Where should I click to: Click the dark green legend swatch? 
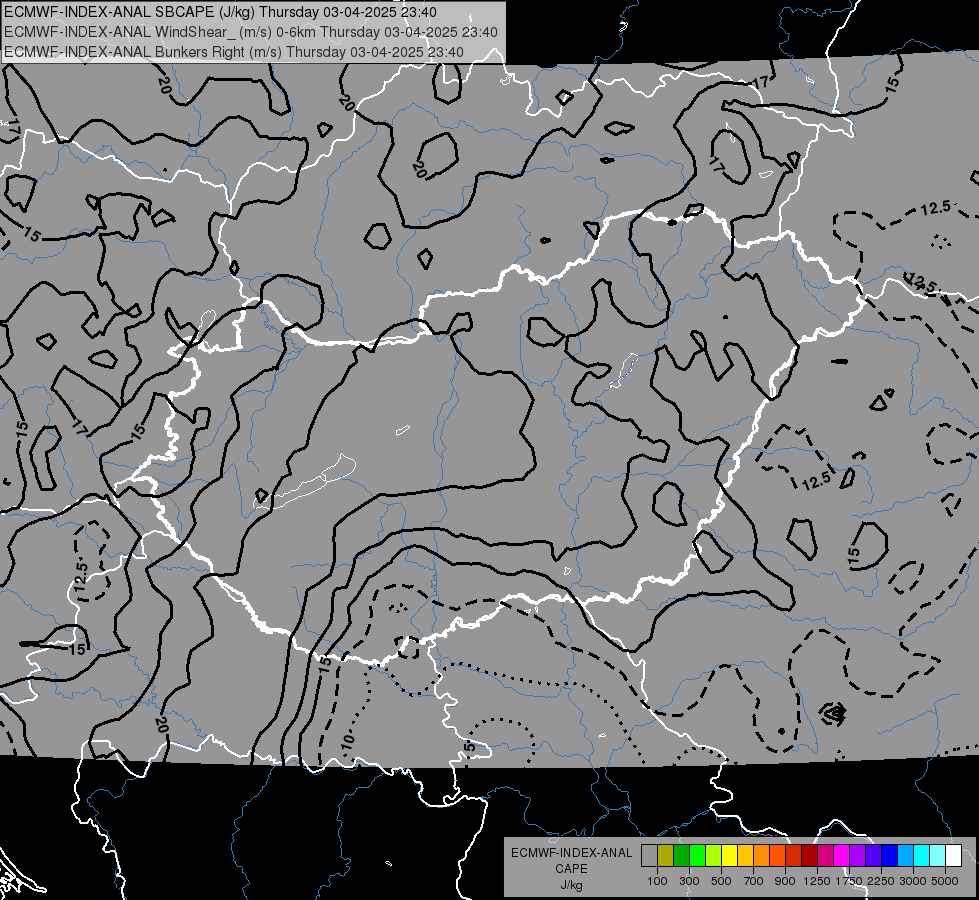681,856
